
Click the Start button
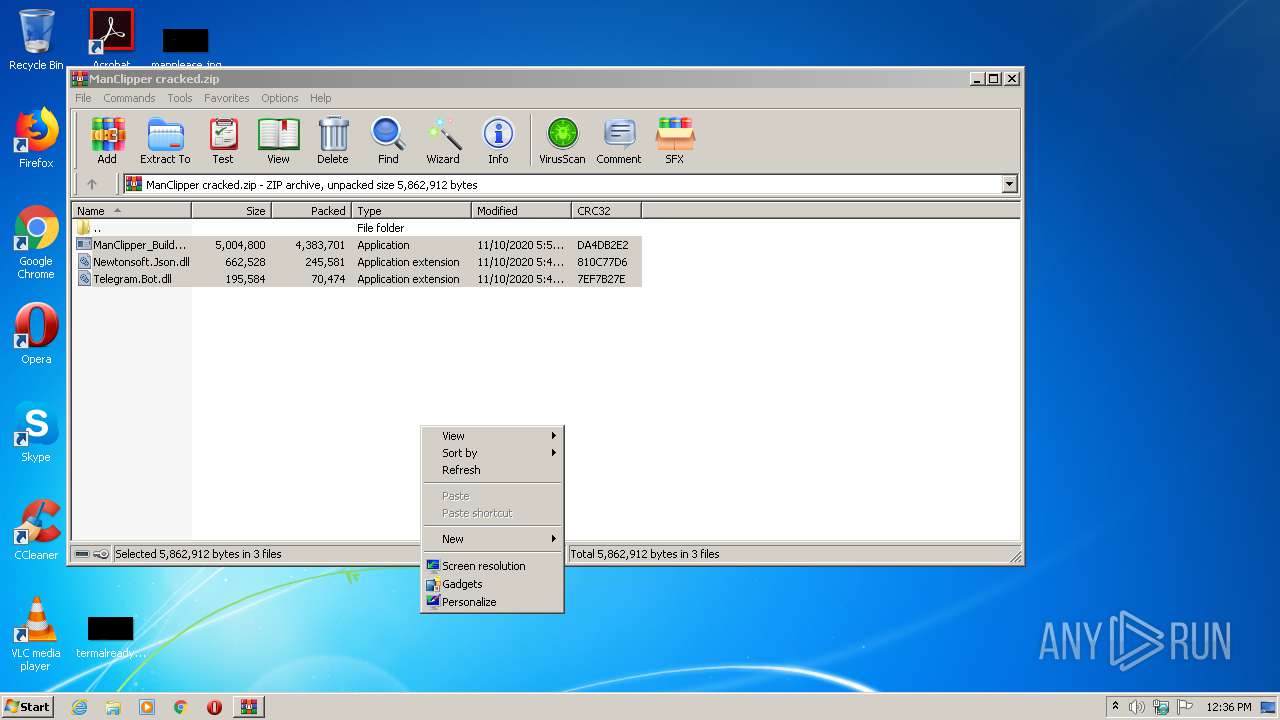tap(27, 707)
